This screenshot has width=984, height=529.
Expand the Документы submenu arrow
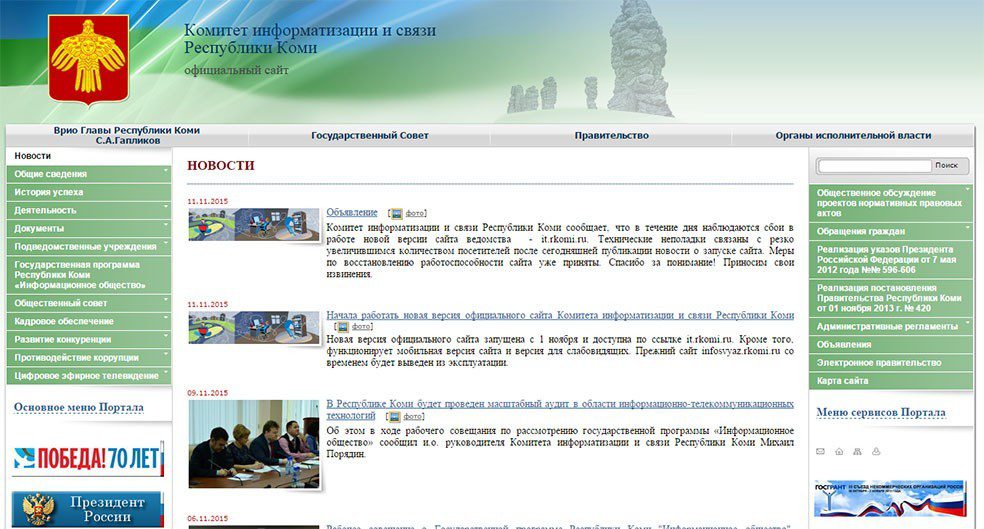166,225
